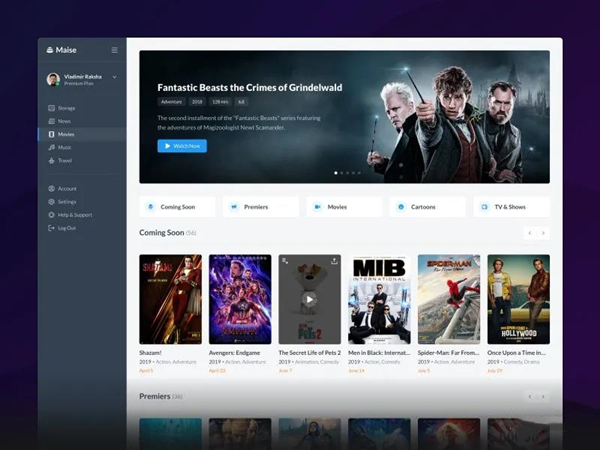The image size is (600, 450).
Task: Open the Avengers: Endgame poster
Action: (x=240, y=299)
